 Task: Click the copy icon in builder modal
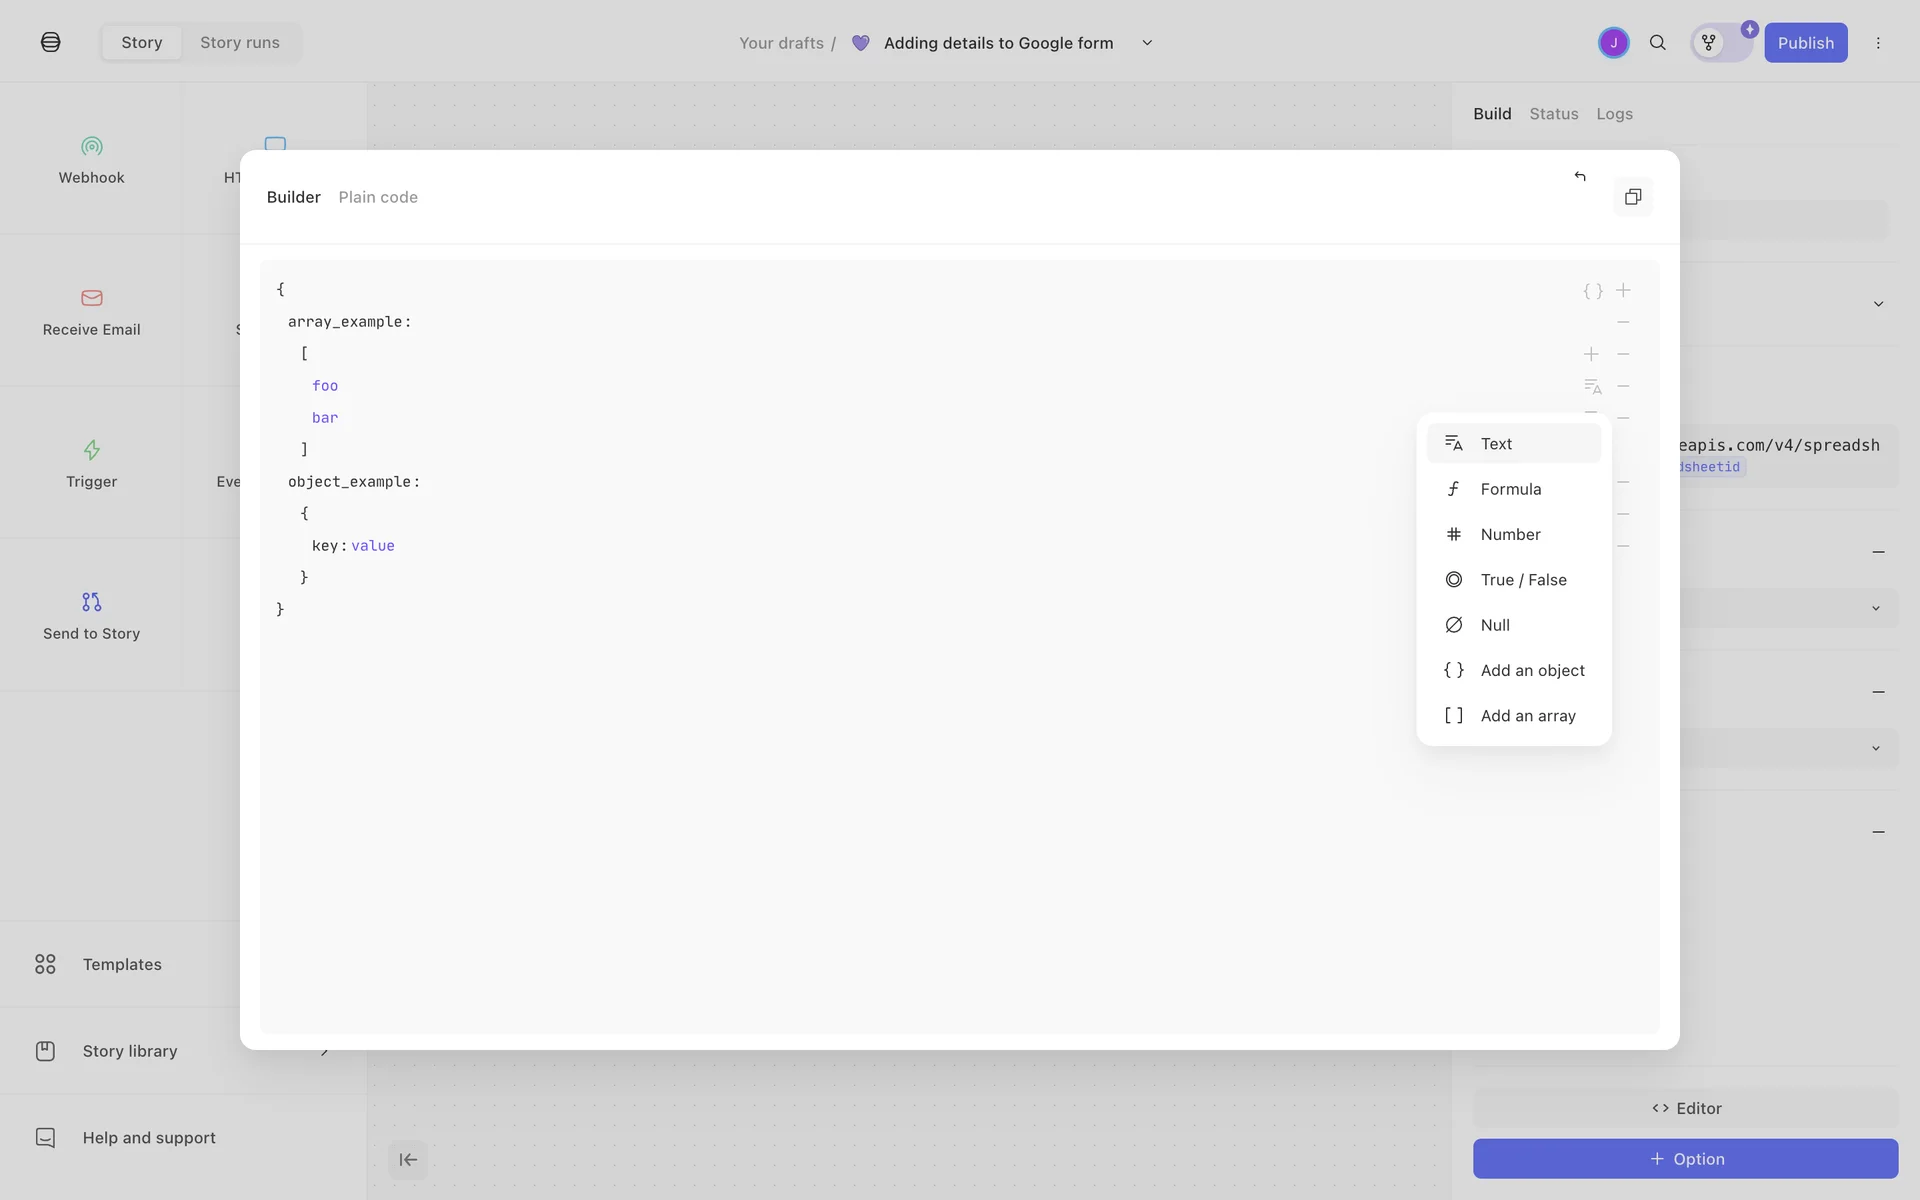point(1633,197)
